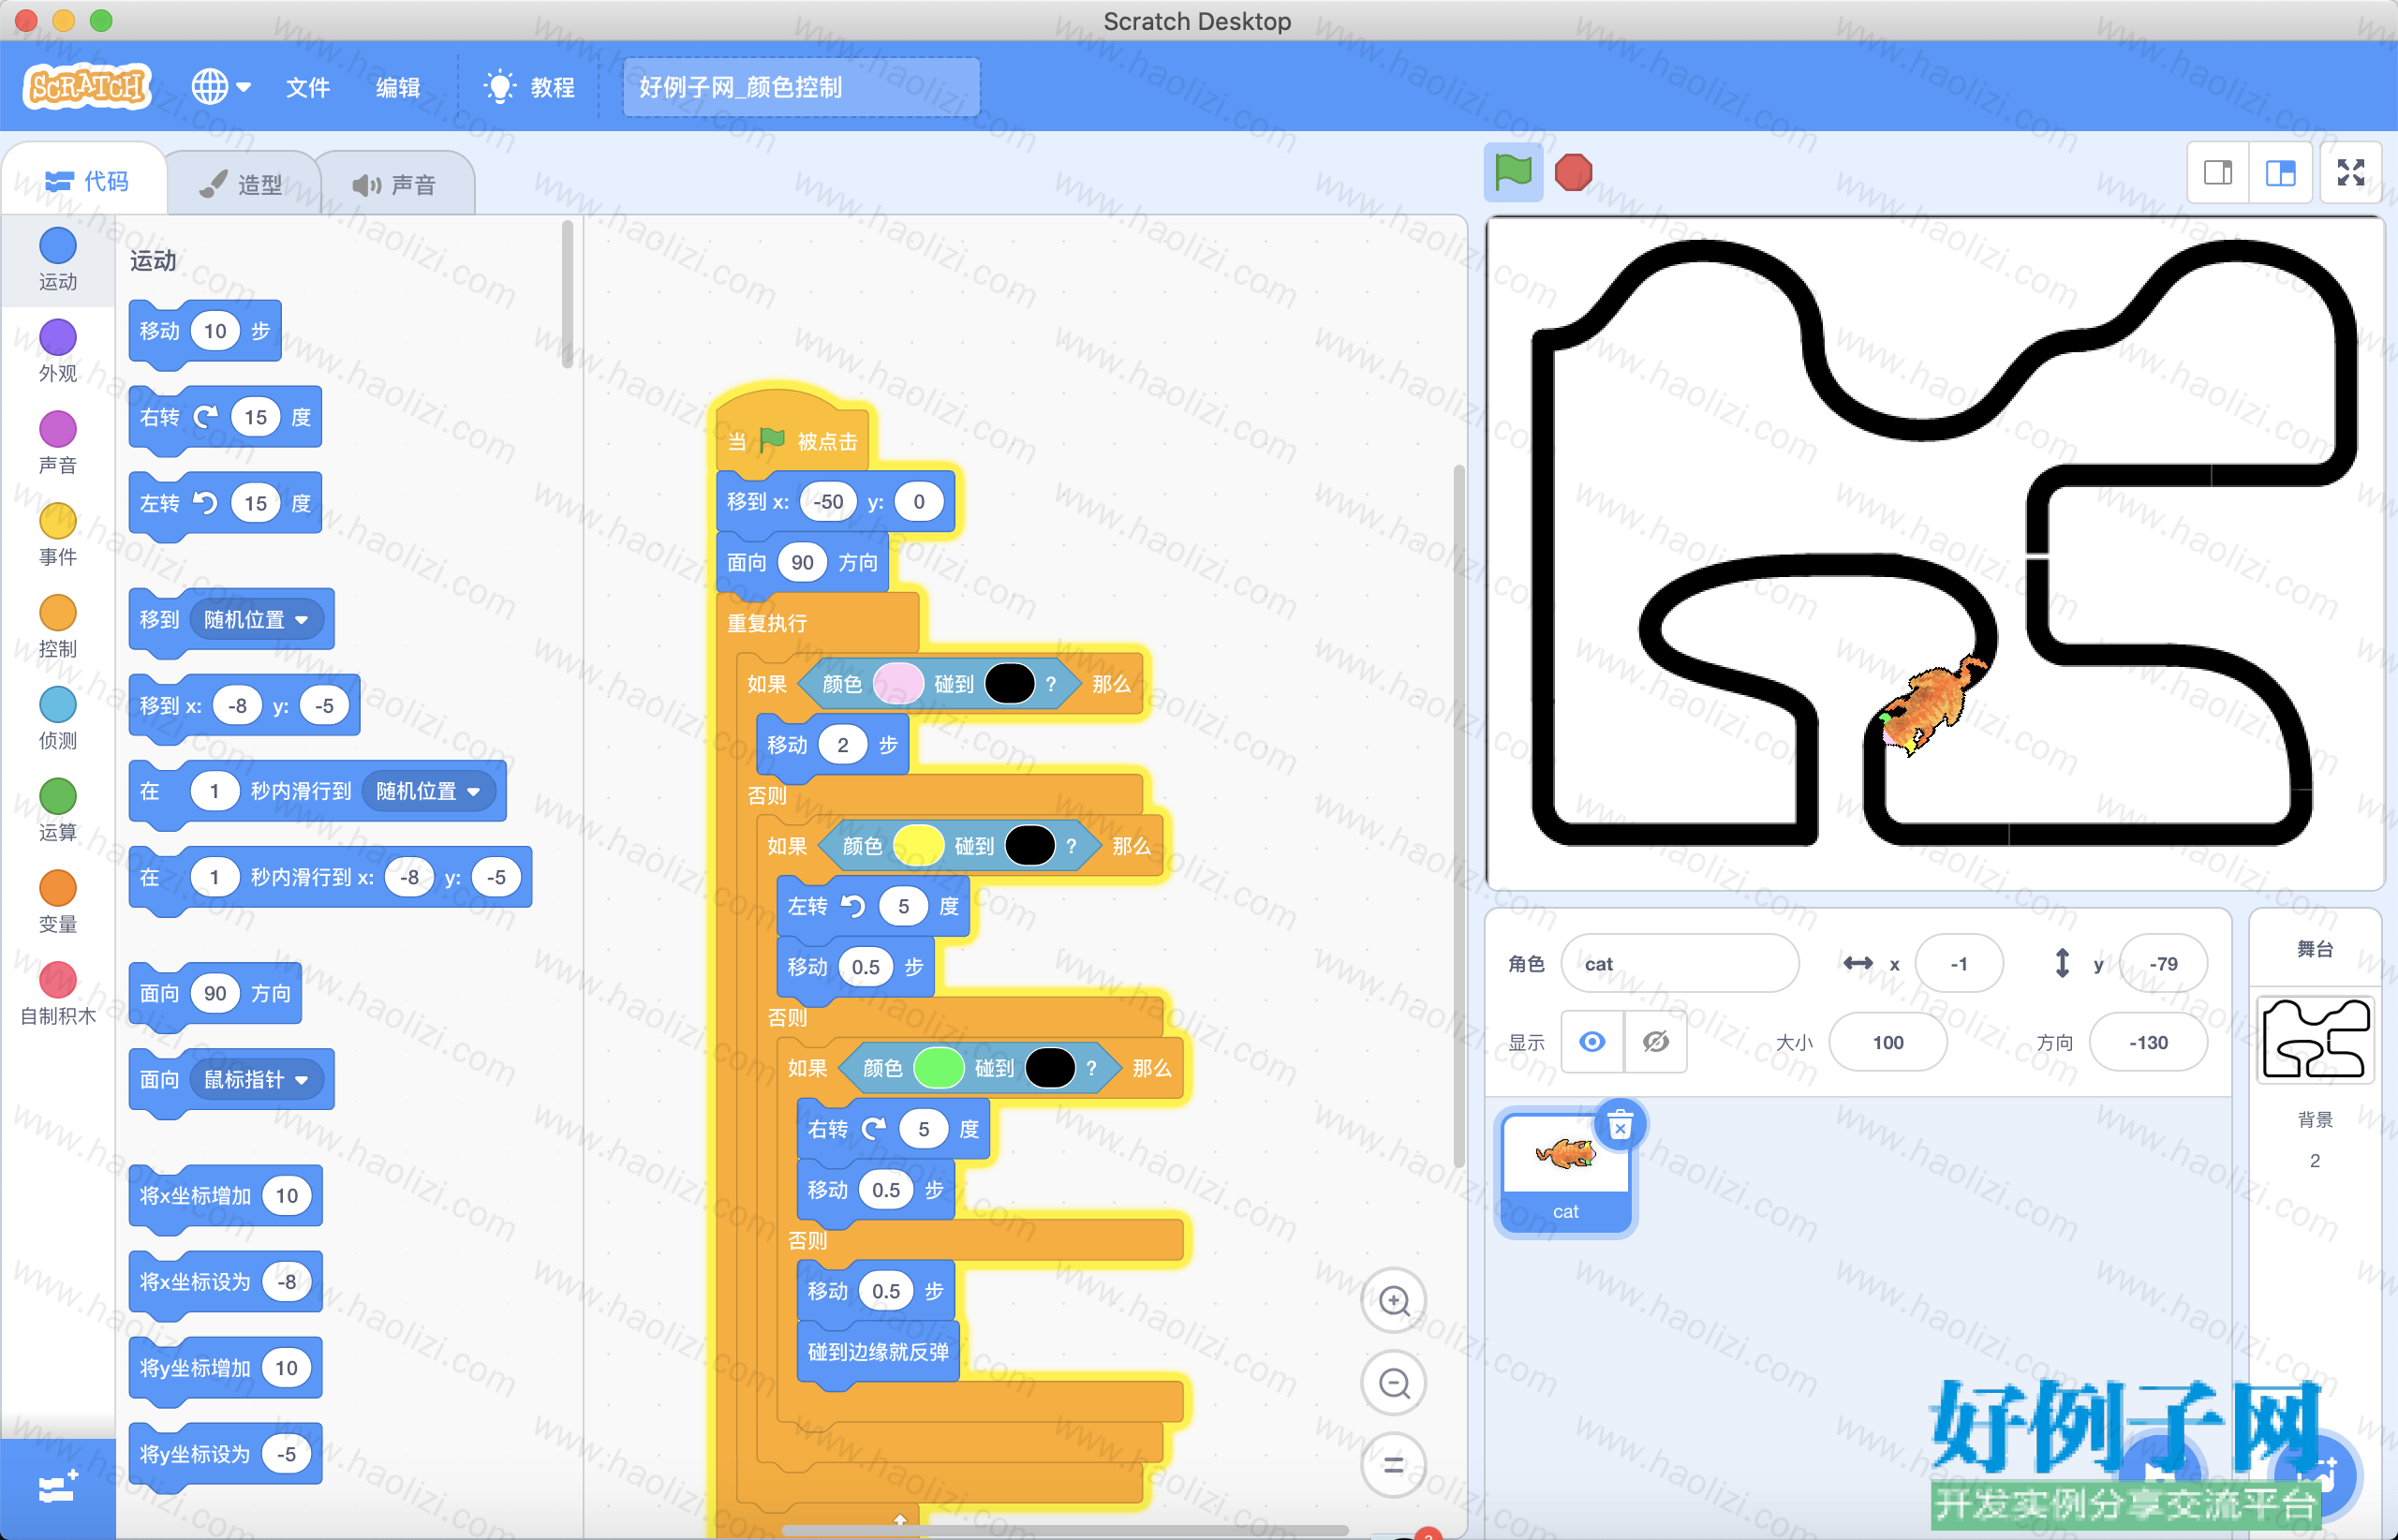2398x1540 pixels.
Task: Switch to small stage layout
Action: coord(2218,173)
